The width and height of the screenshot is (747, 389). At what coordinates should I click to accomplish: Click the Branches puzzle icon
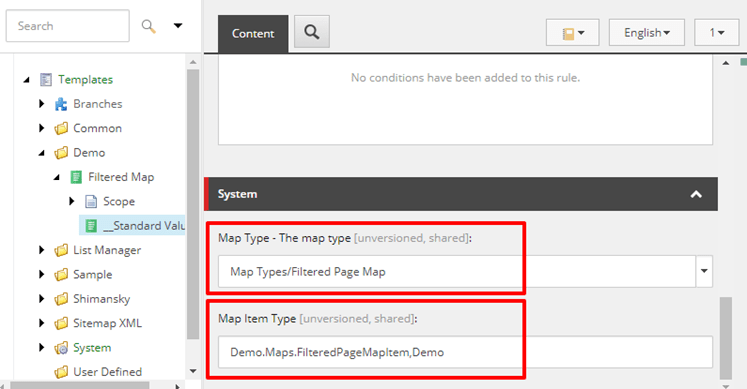[x=61, y=104]
